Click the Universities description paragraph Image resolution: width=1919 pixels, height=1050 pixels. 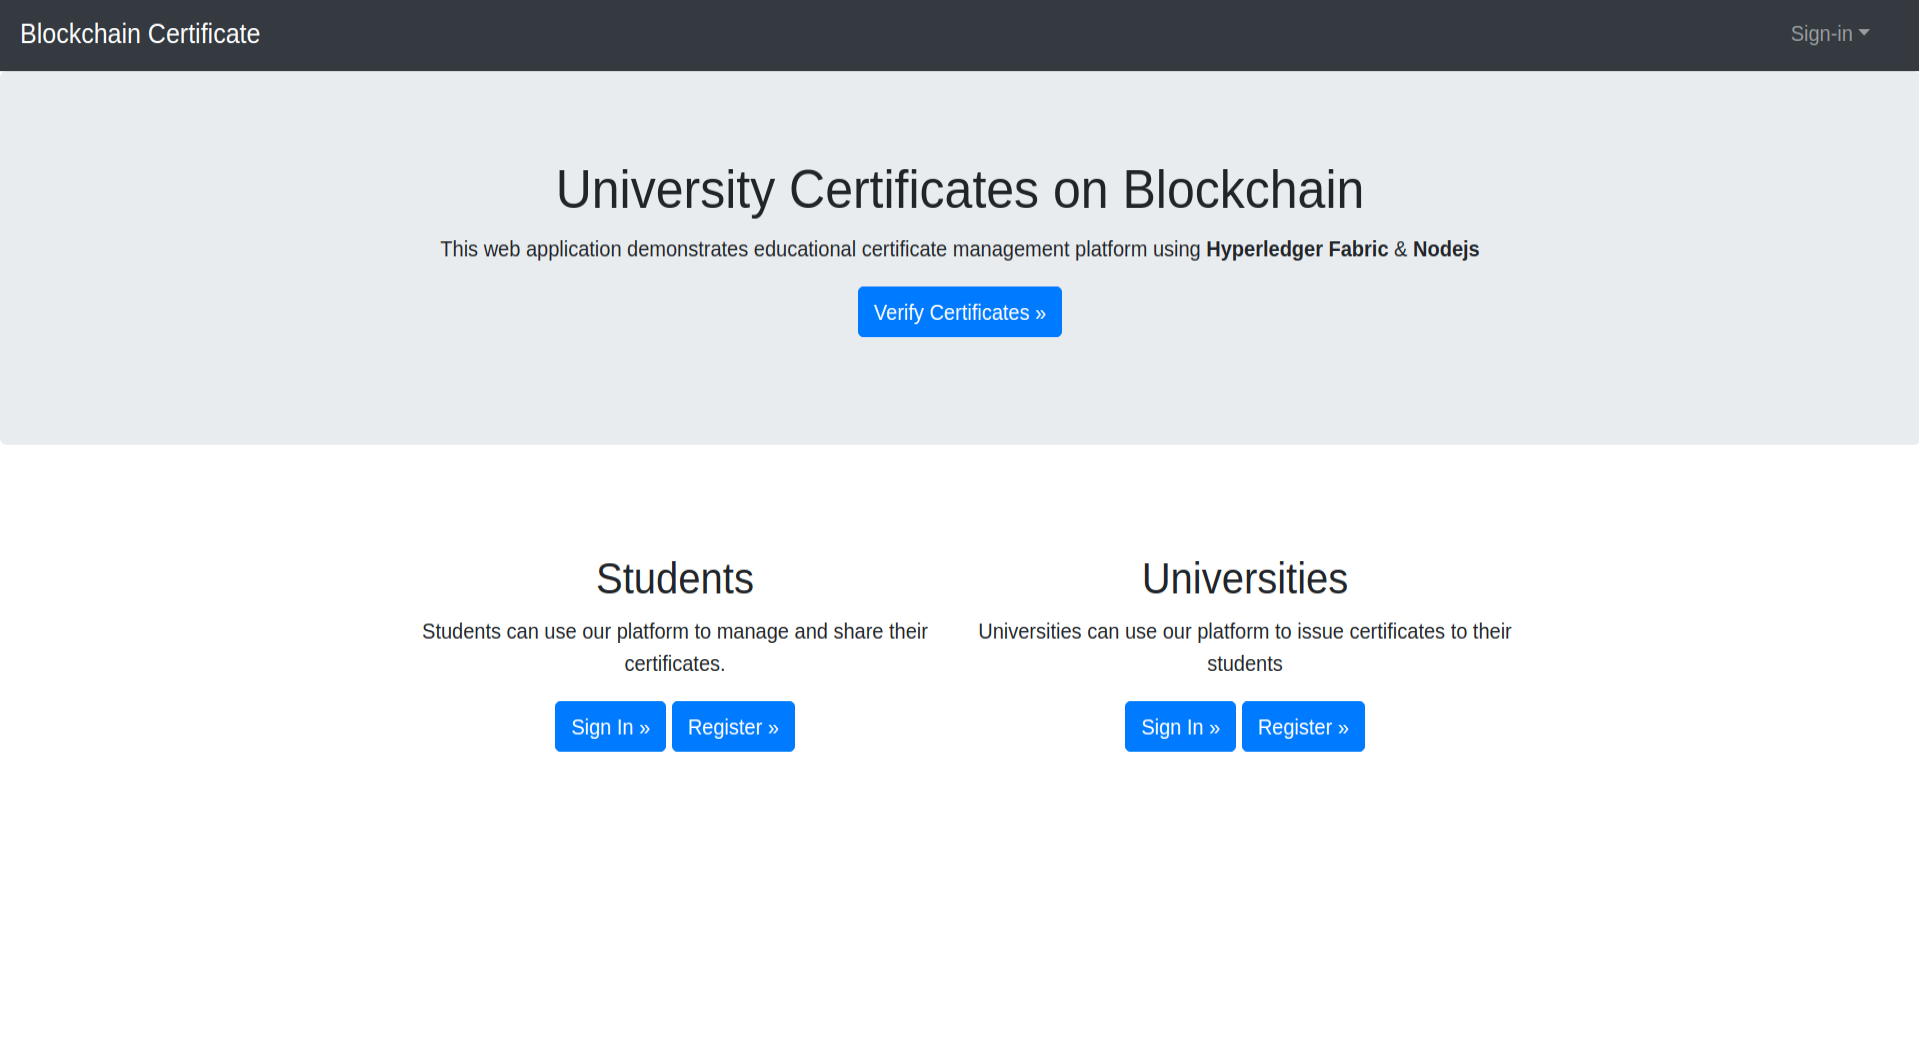click(1245, 647)
